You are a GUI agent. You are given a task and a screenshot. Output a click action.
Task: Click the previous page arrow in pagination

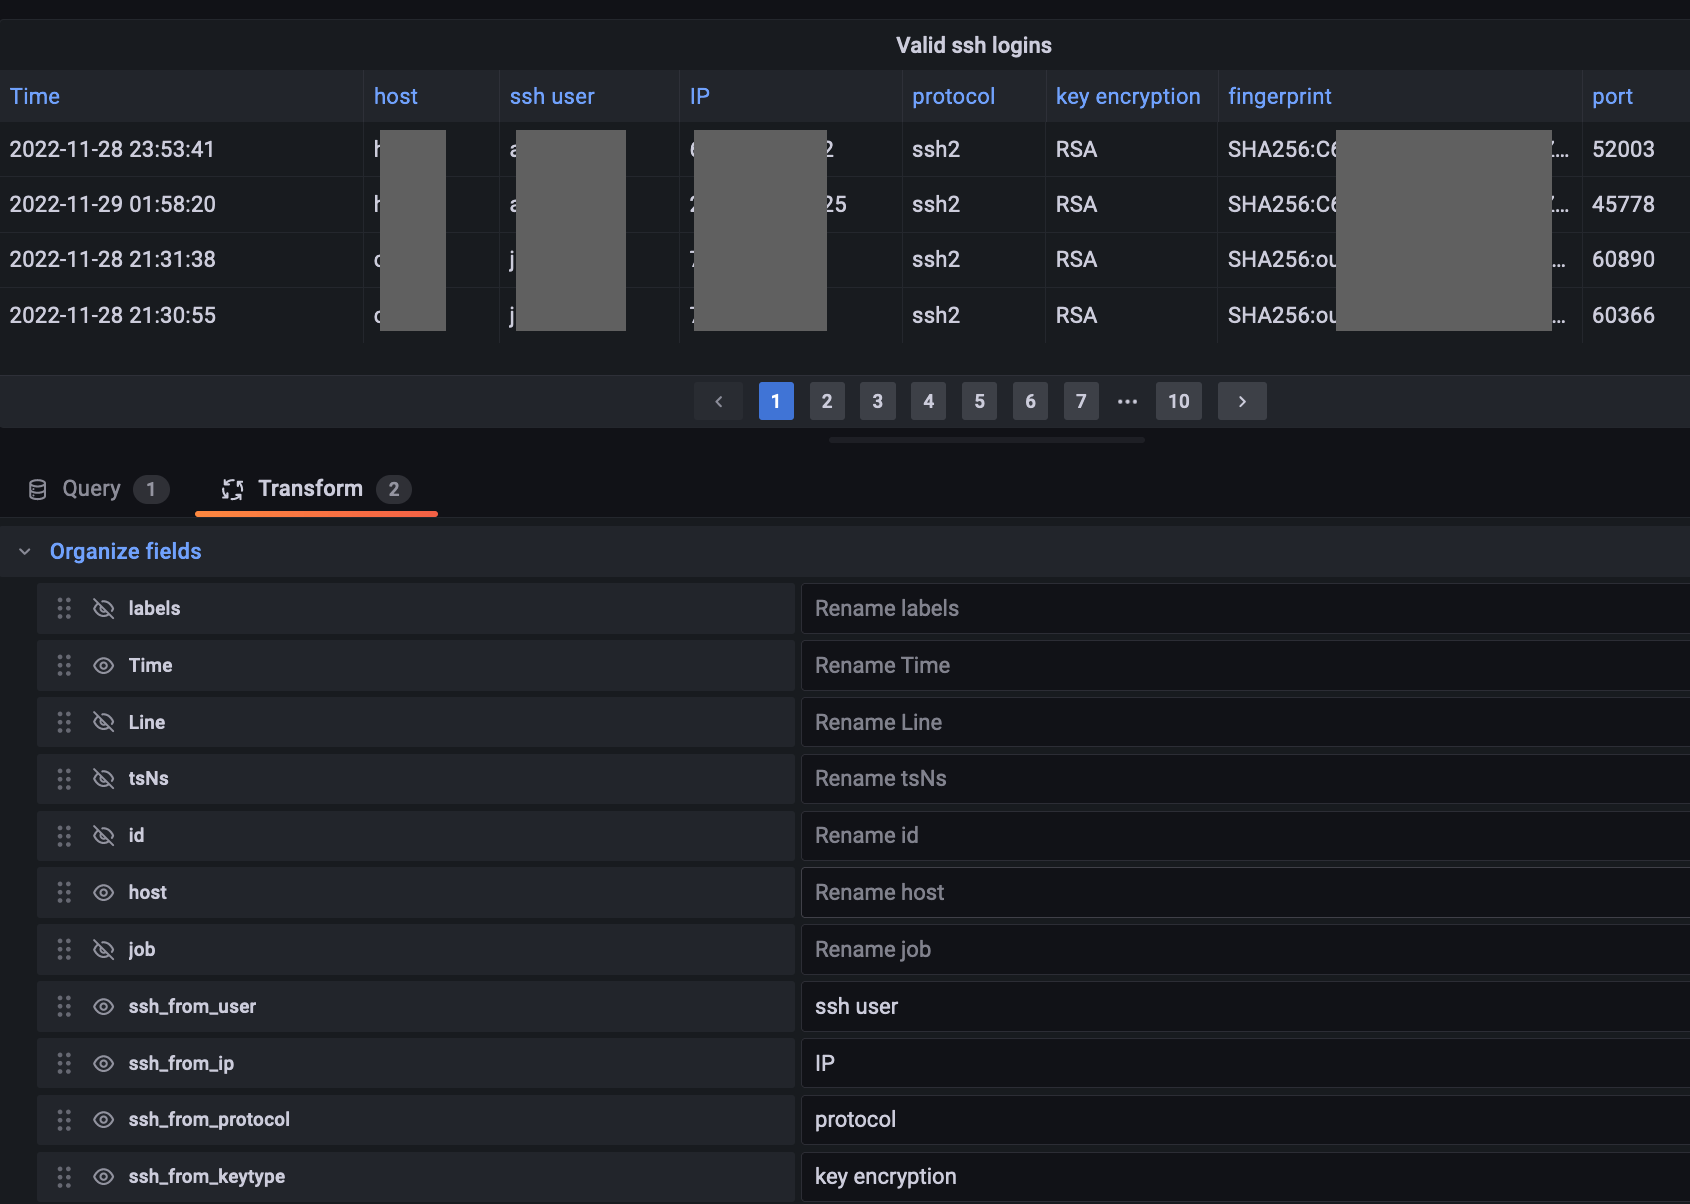[718, 400]
